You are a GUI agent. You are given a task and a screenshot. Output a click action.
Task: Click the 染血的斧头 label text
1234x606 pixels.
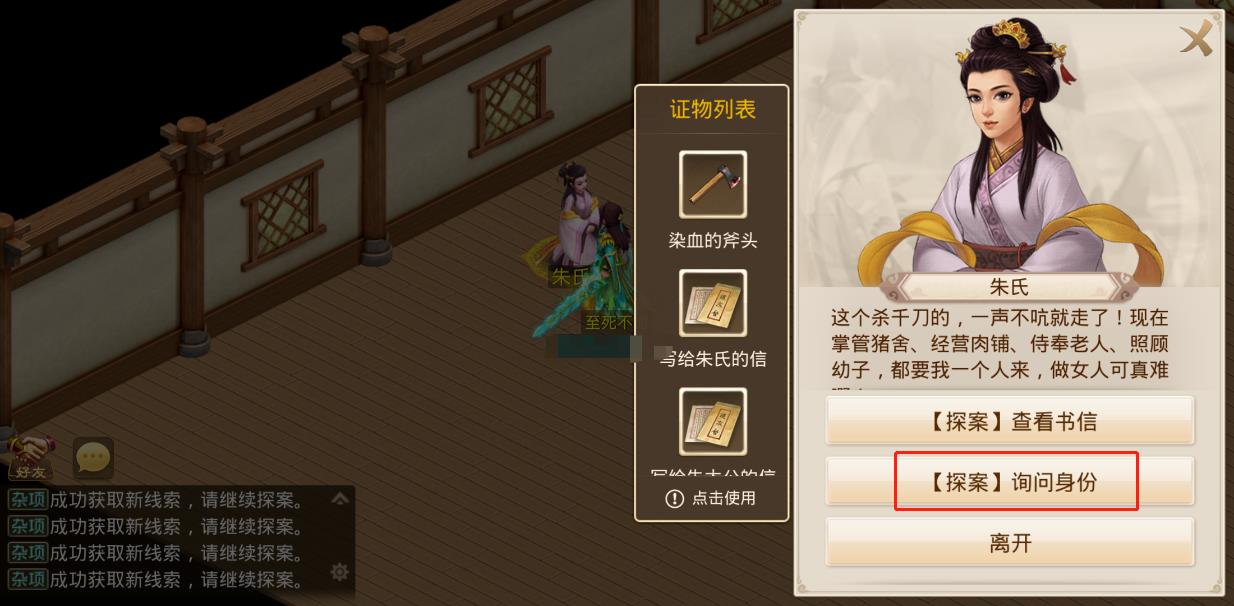[x=713, y=241]
